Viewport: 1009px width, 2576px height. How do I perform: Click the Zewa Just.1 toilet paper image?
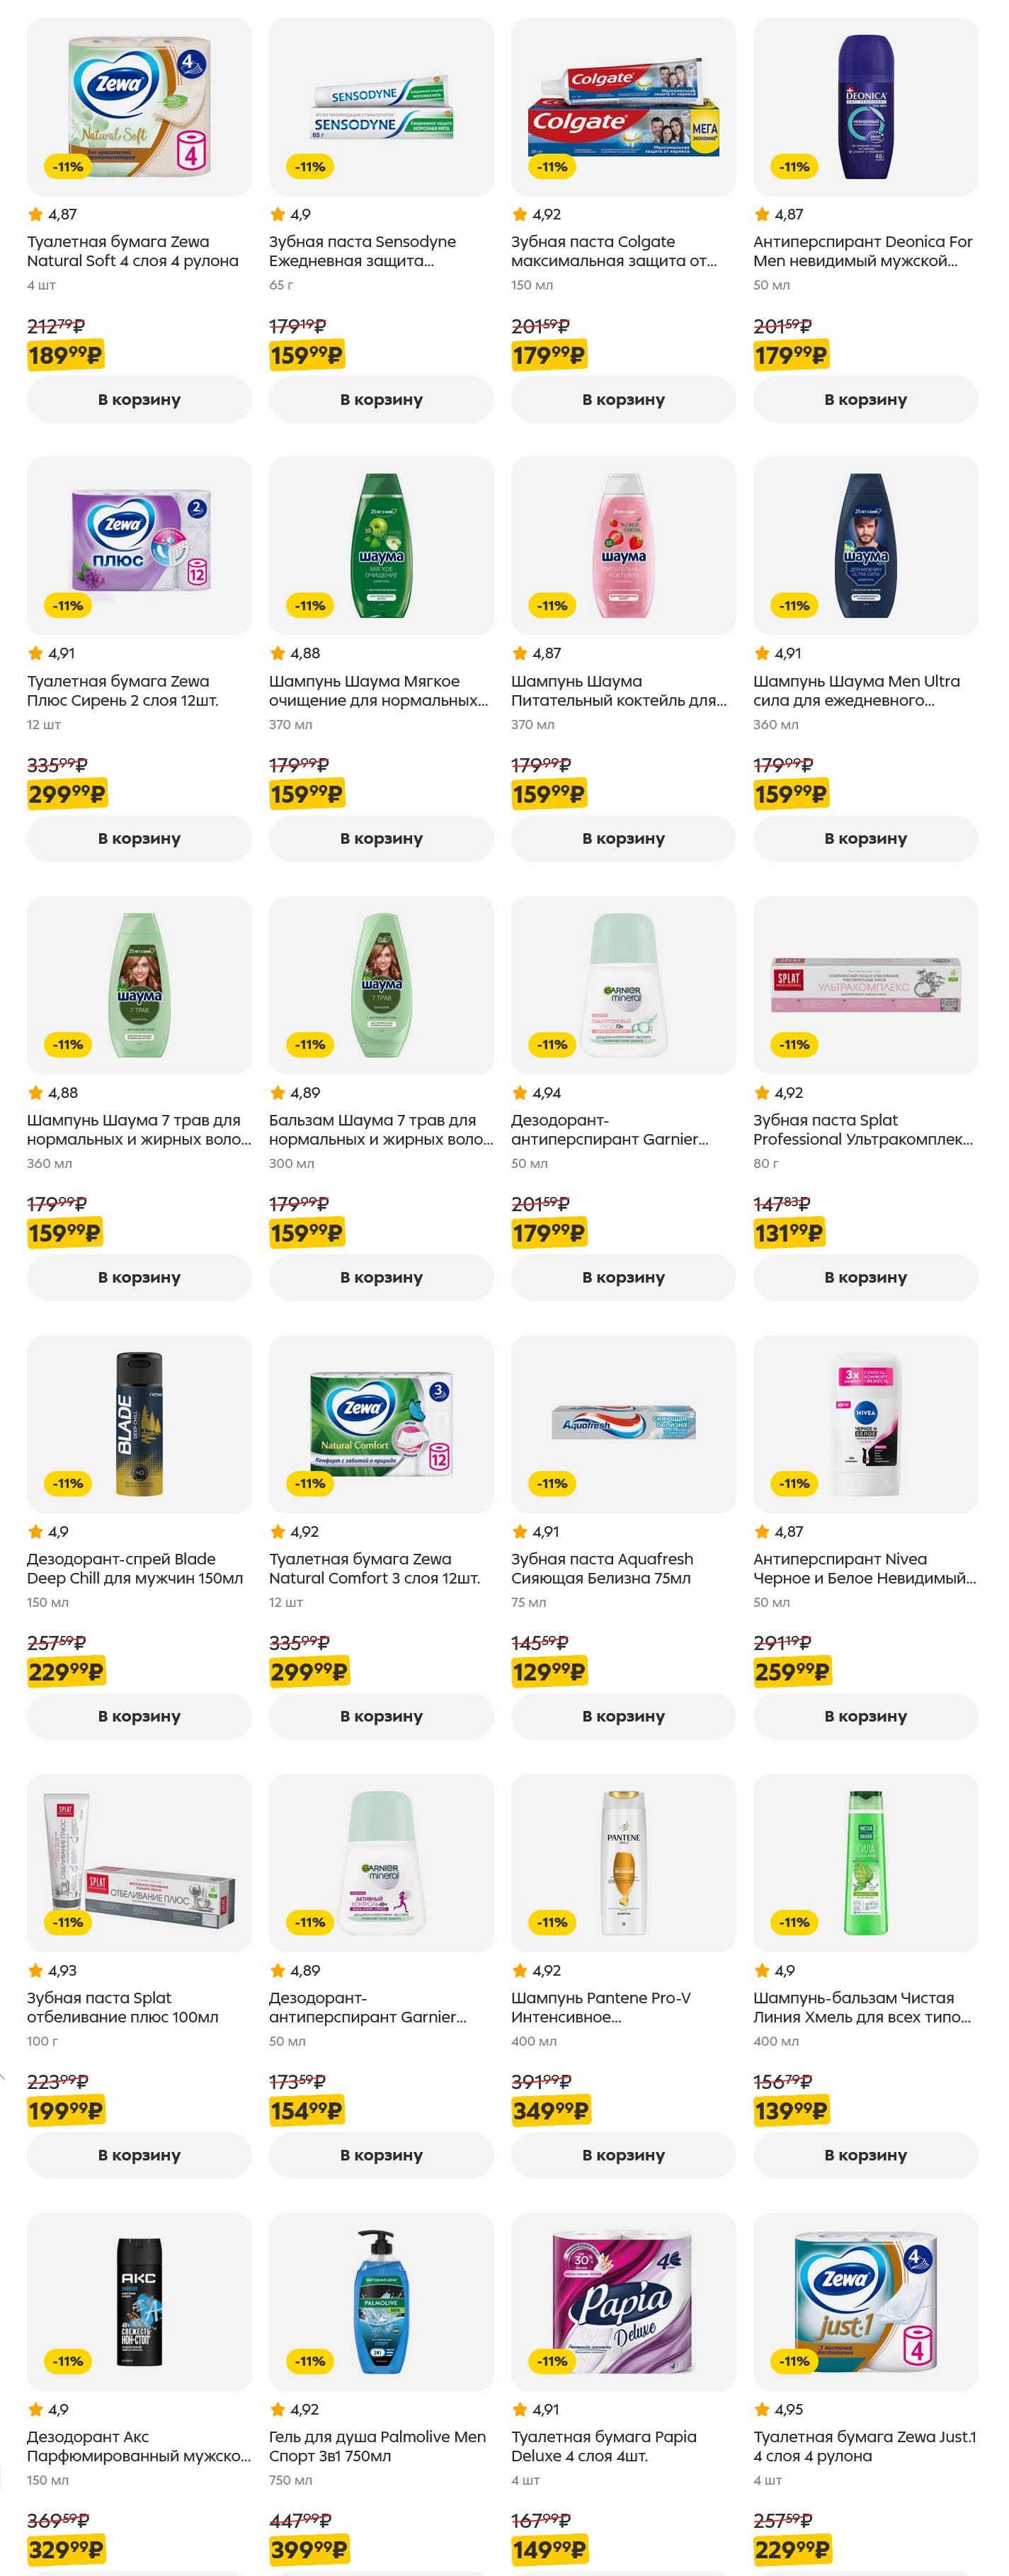coord(865,2301)
